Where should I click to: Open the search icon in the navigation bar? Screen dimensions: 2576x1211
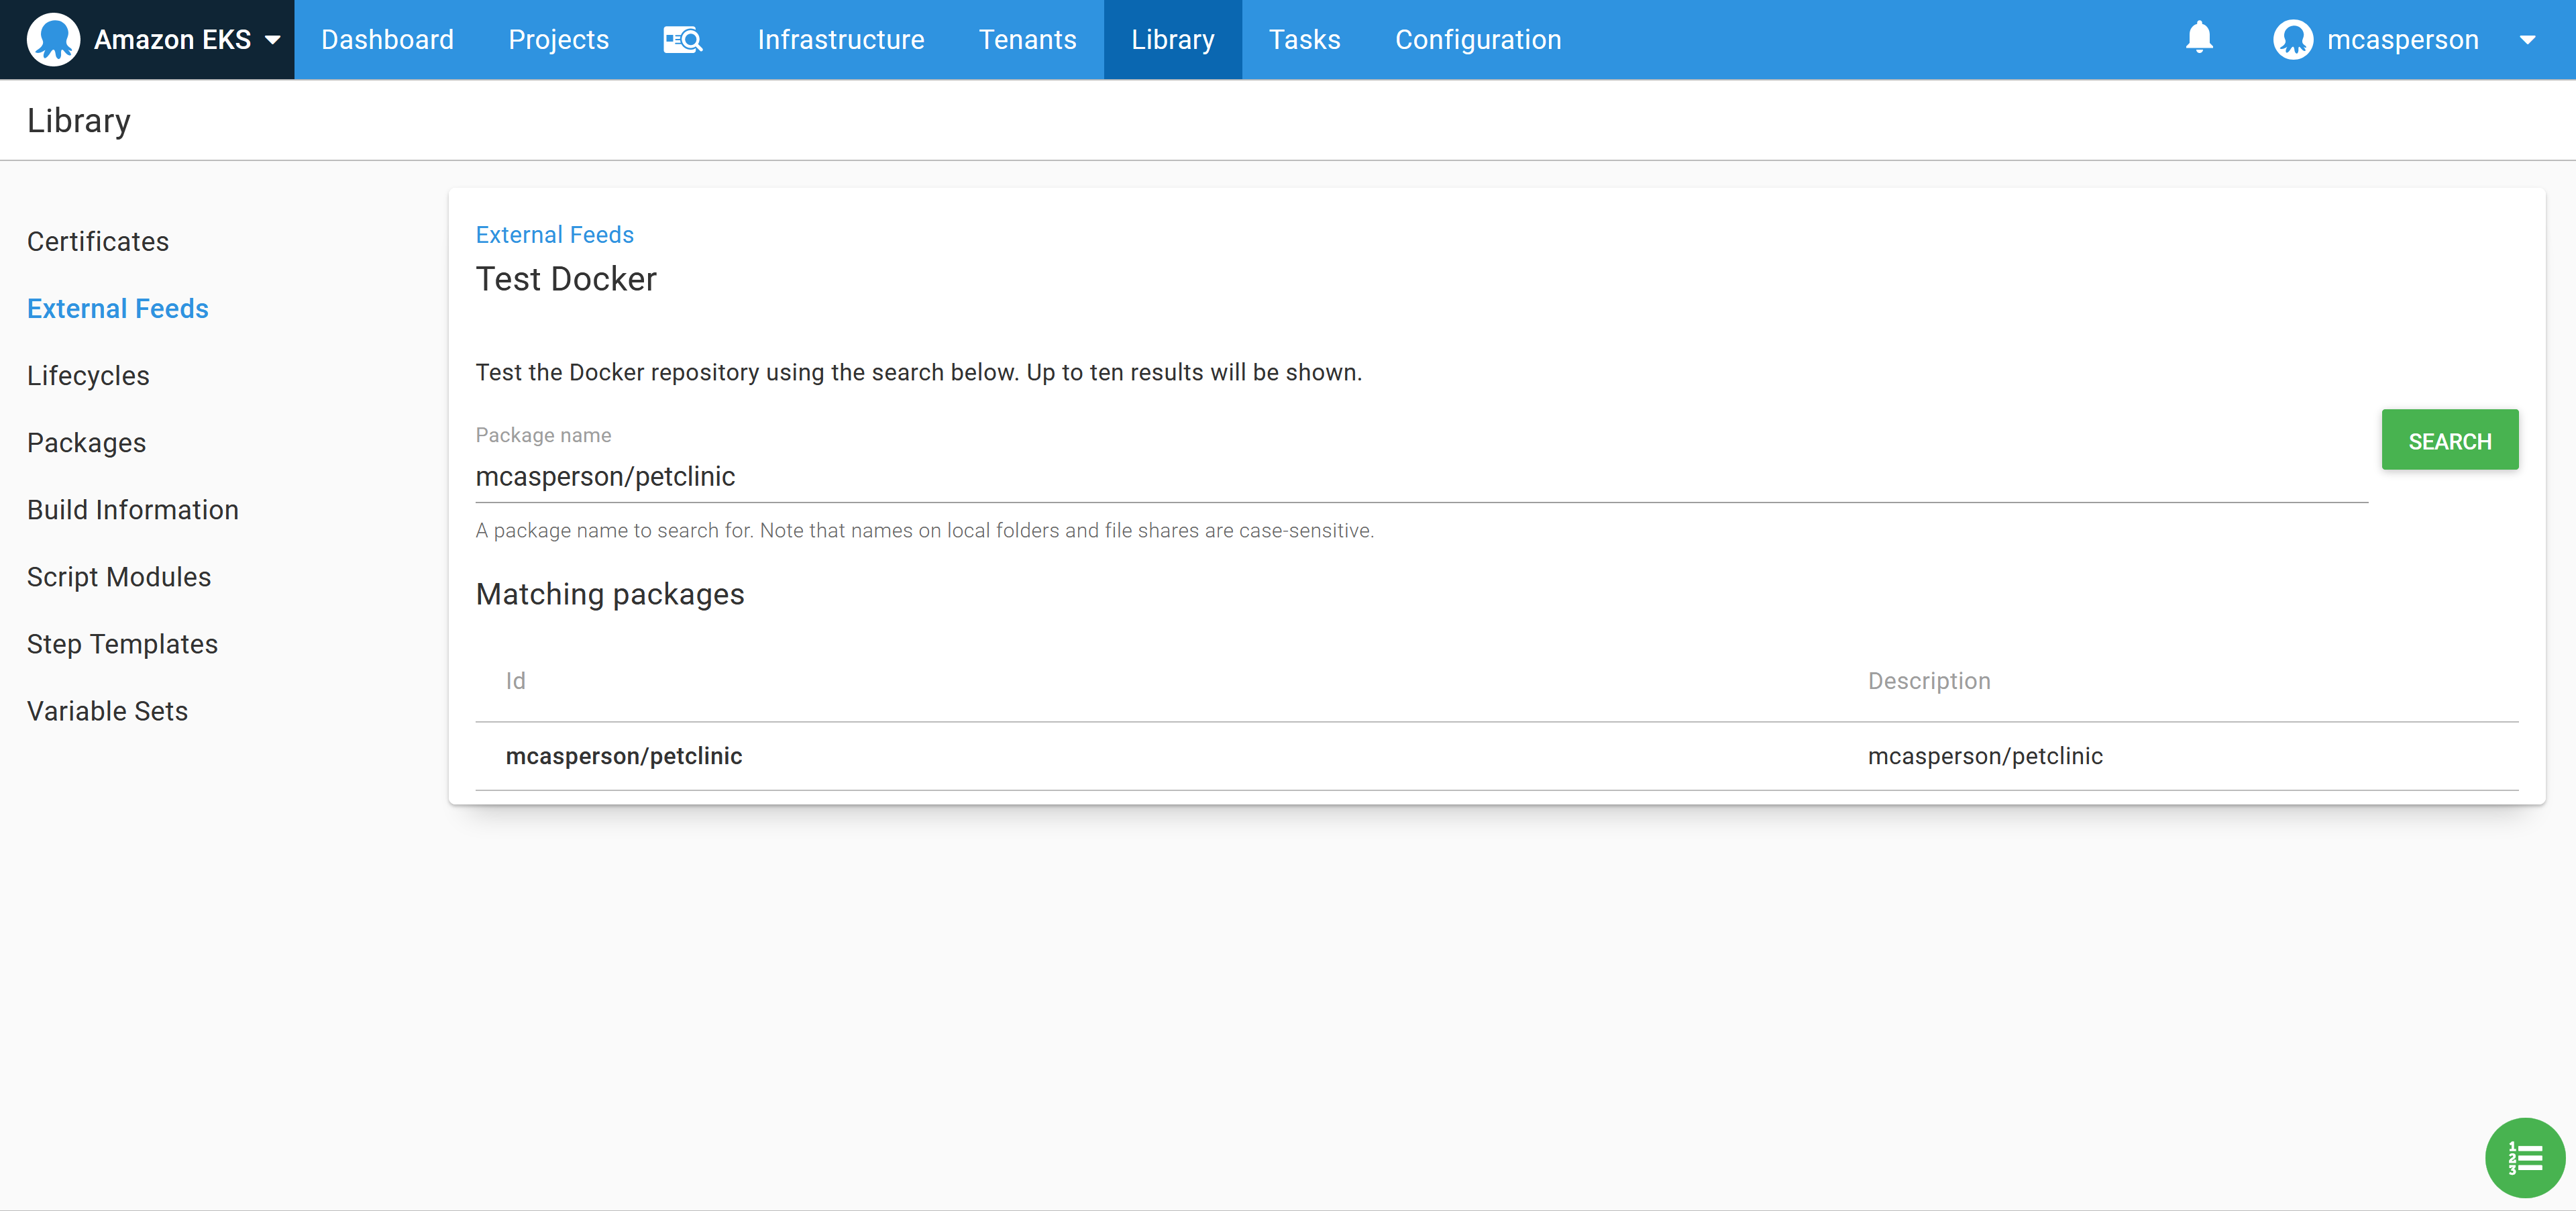tap(683, 39)
